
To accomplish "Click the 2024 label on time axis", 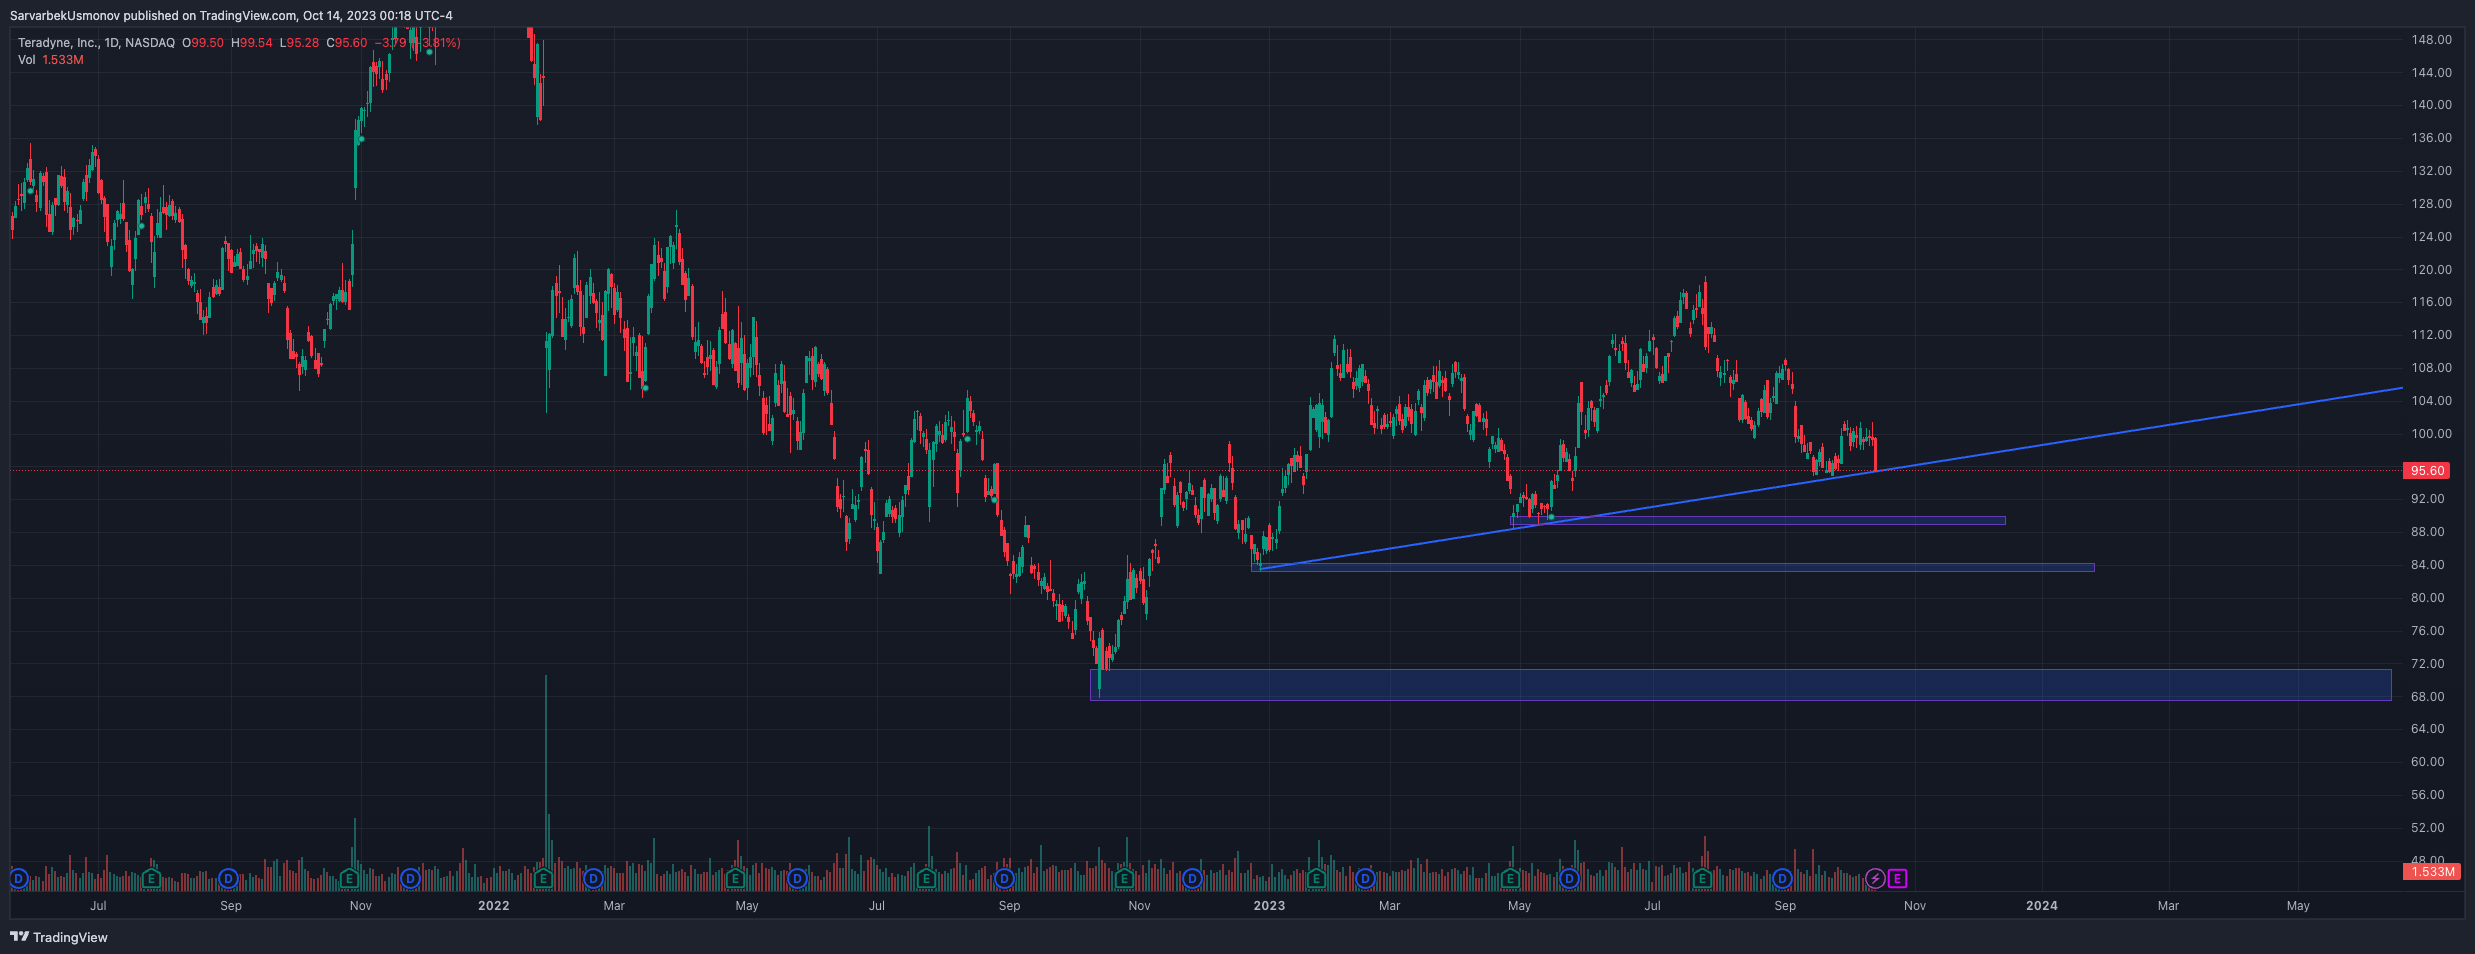I will point(2042,906).
